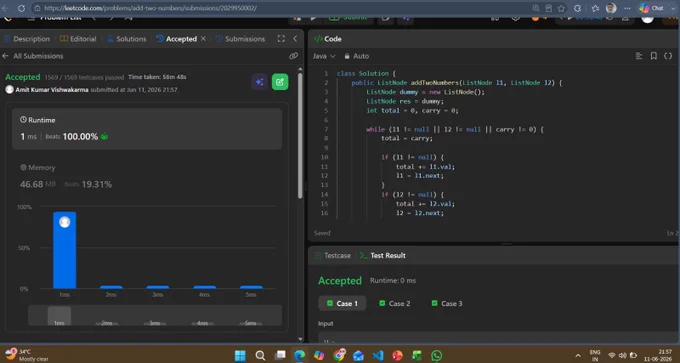Click the green write solution button

pyautogui.click(x=280, y=82)
